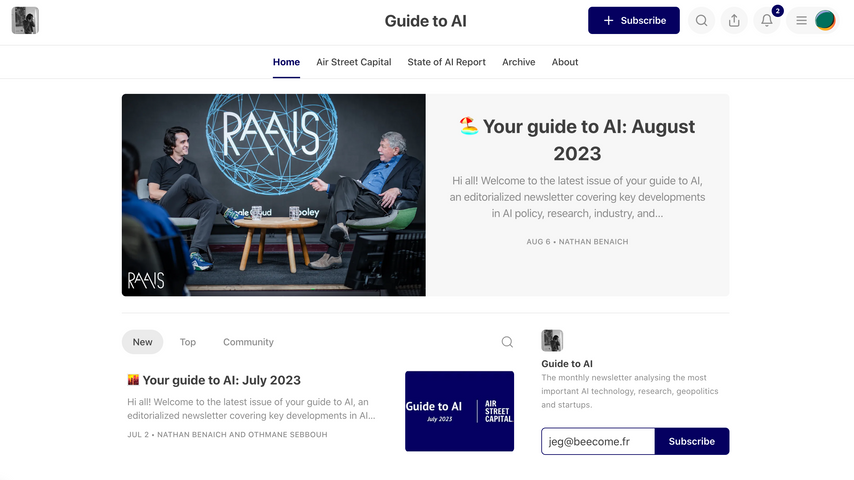Open the July 2023 guide post title

pos(214,380)
